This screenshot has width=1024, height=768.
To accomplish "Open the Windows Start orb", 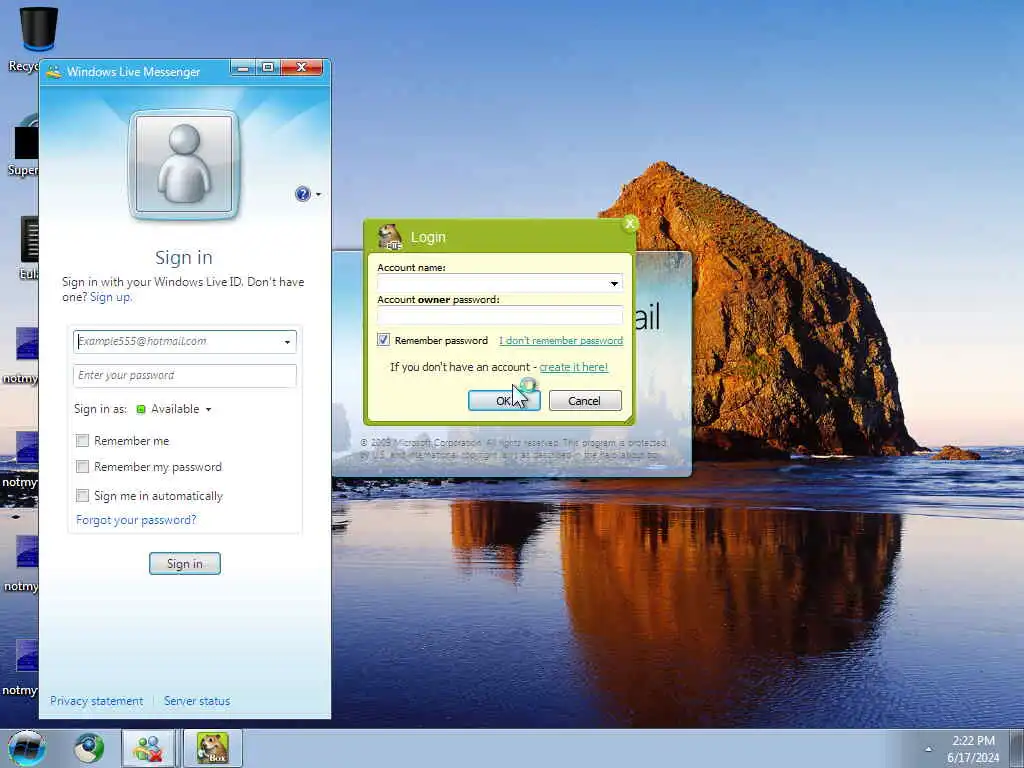I will point(27,748).
